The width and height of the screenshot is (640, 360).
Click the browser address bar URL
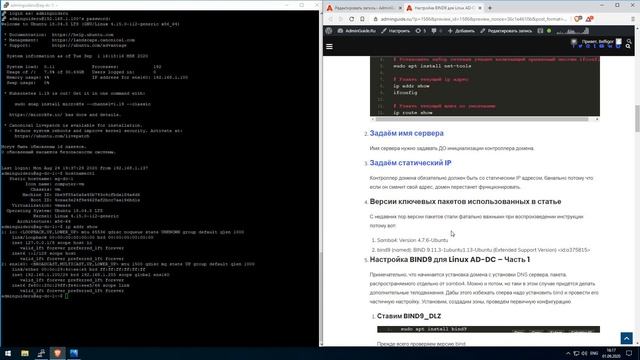473,19
